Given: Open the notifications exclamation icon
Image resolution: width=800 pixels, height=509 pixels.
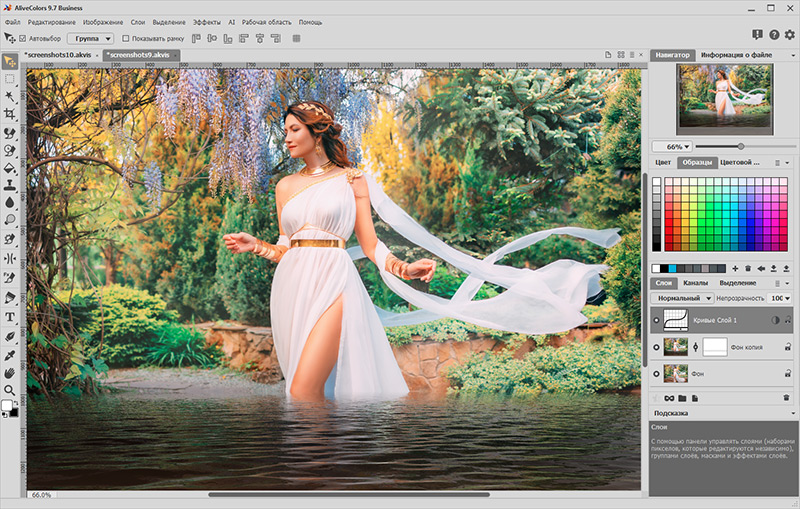Looking at the screenshot, I should coord(757,35).
